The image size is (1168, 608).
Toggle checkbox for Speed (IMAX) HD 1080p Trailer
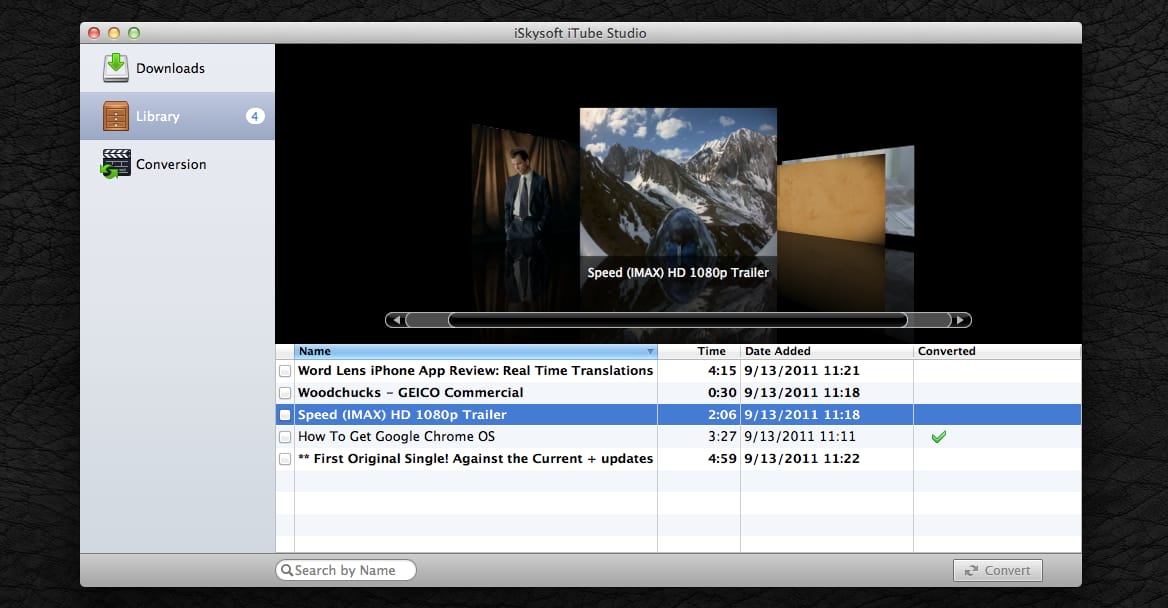285,415
